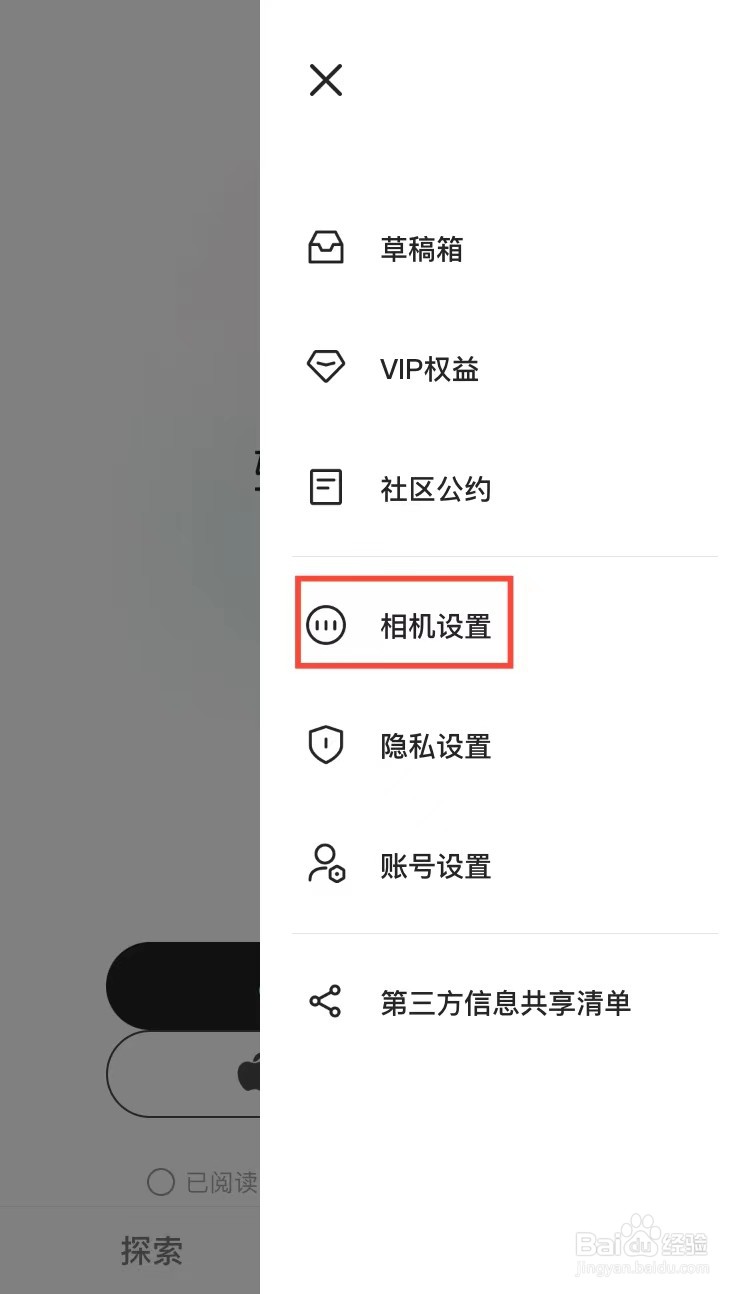Tap the Apple sign-in button
Image resolution: width=750 pixels, height=1294 pixels.
183,1074
